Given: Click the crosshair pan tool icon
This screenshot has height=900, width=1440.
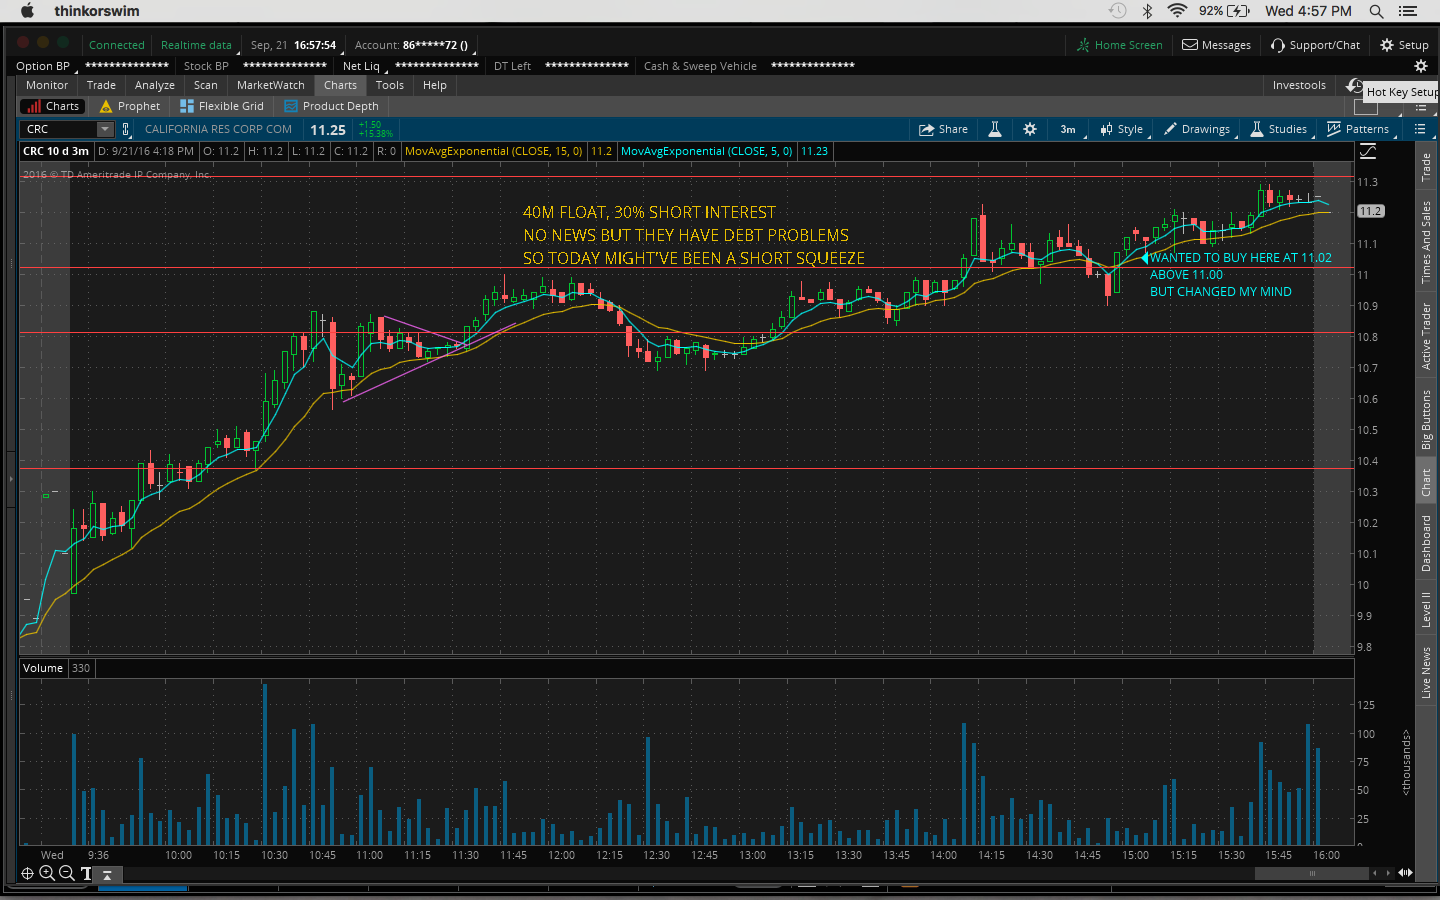Looking at the screenshot, I should (x=27, y=873).
